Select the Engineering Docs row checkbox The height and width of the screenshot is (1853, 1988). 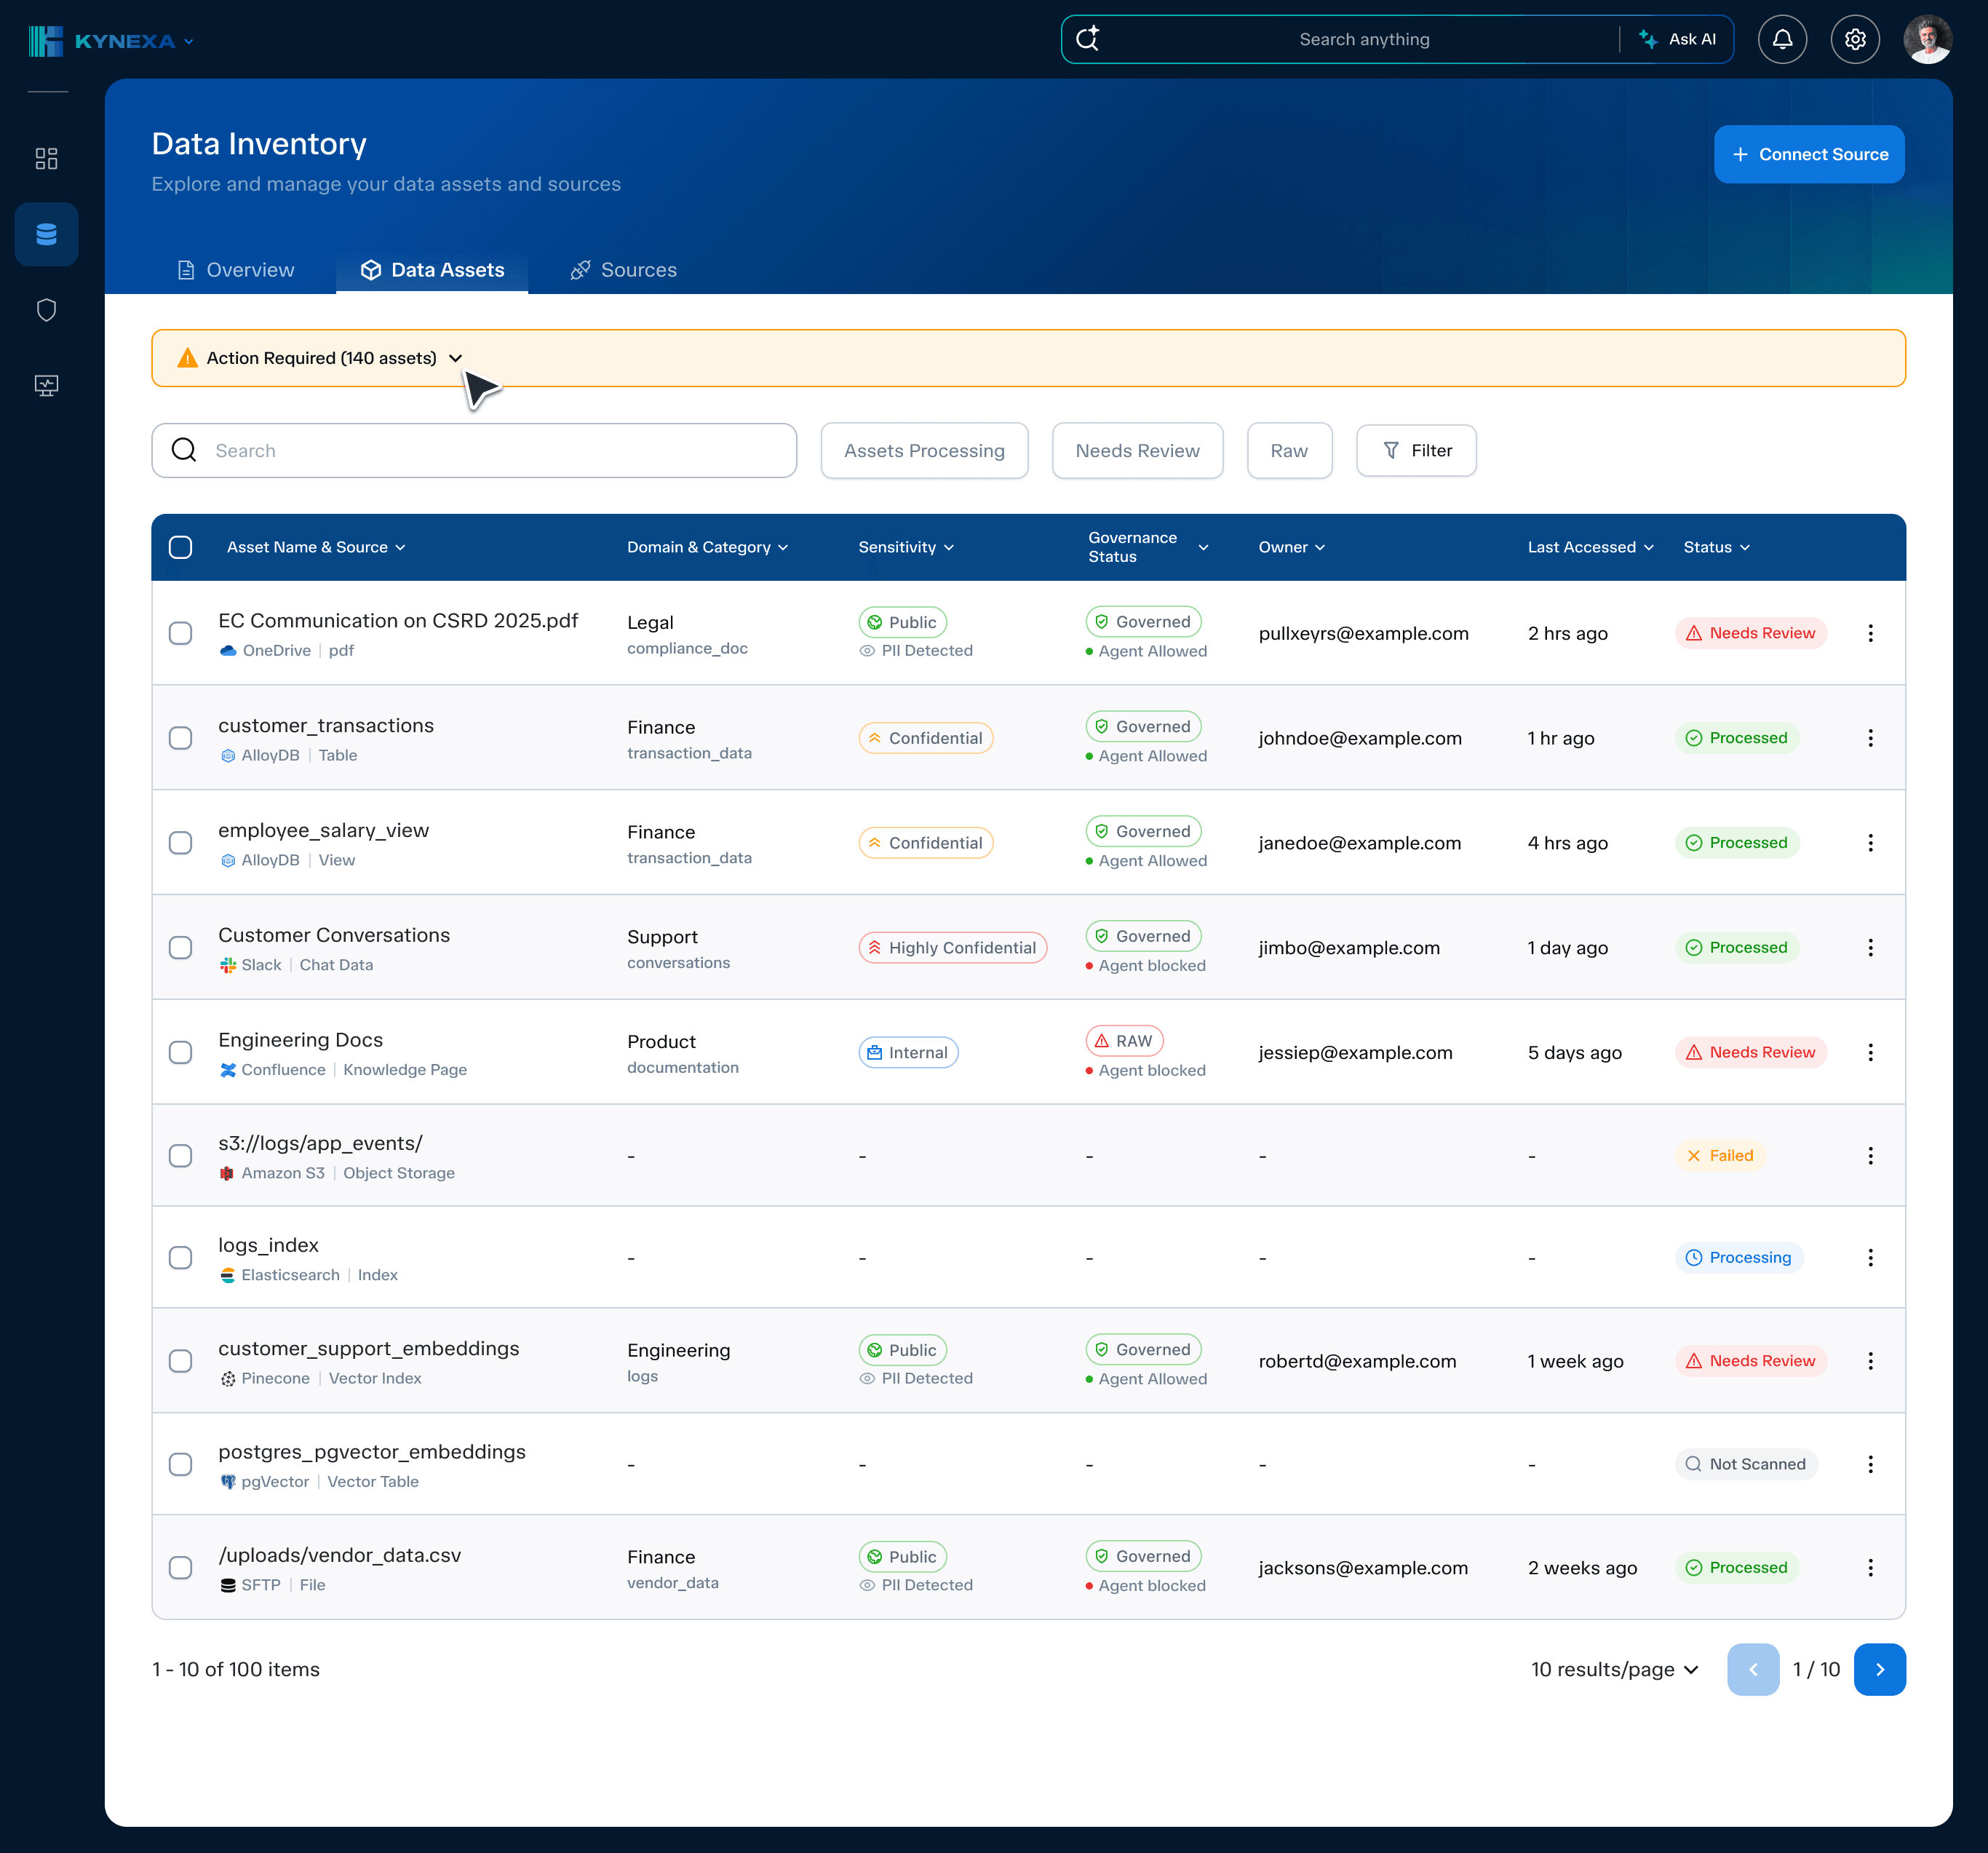pos(180,1052)
